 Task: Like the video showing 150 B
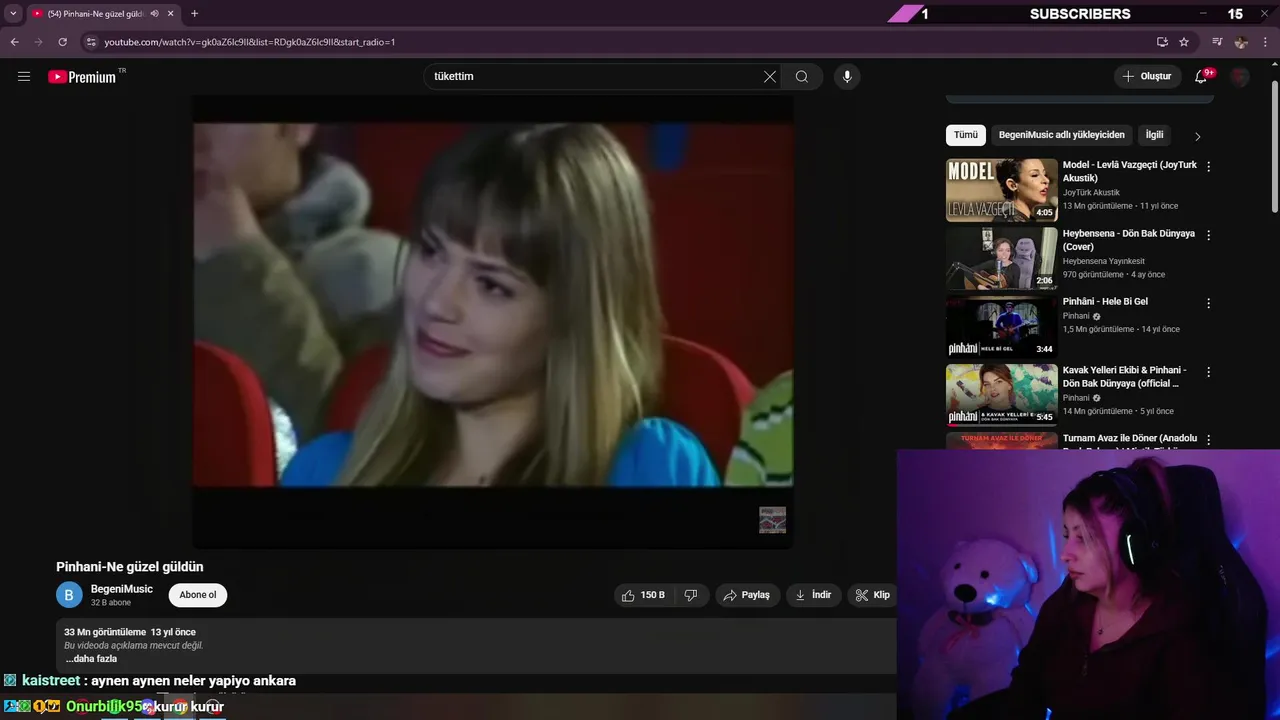click(642, 595)
